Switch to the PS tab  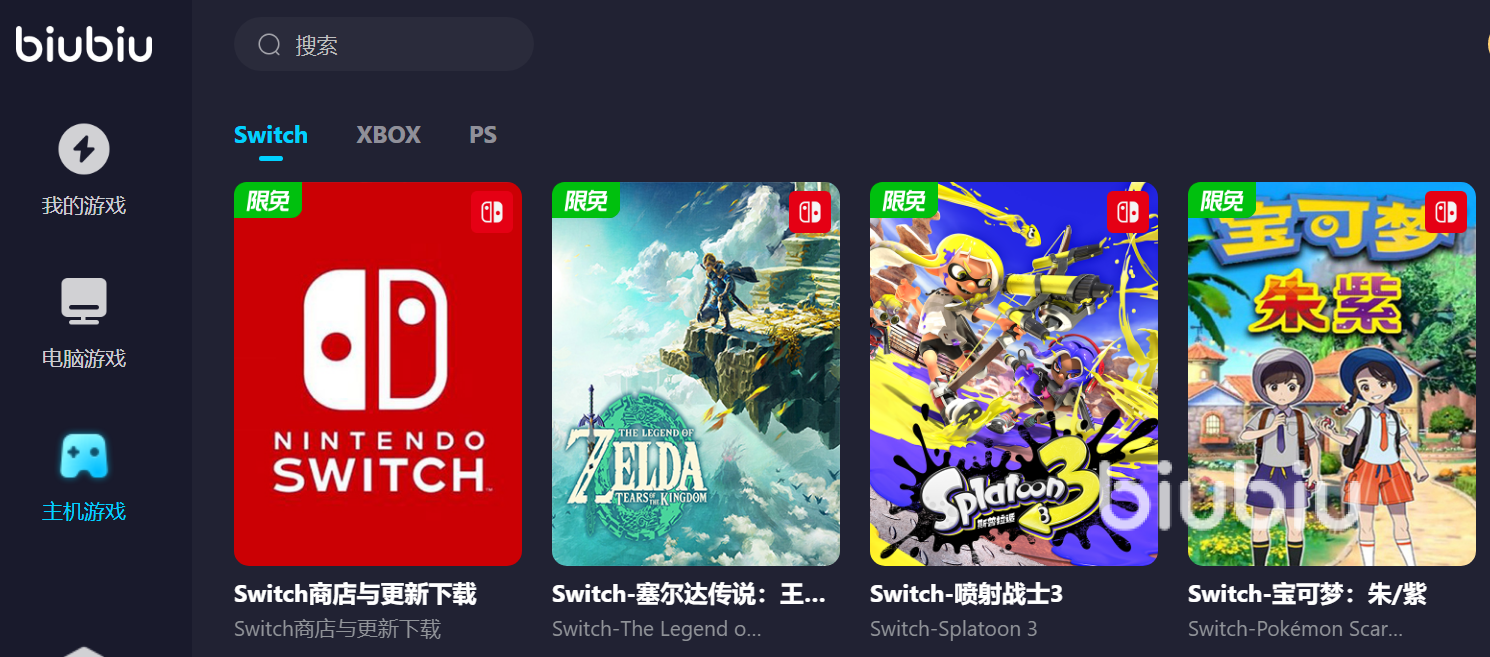(483, 135)
